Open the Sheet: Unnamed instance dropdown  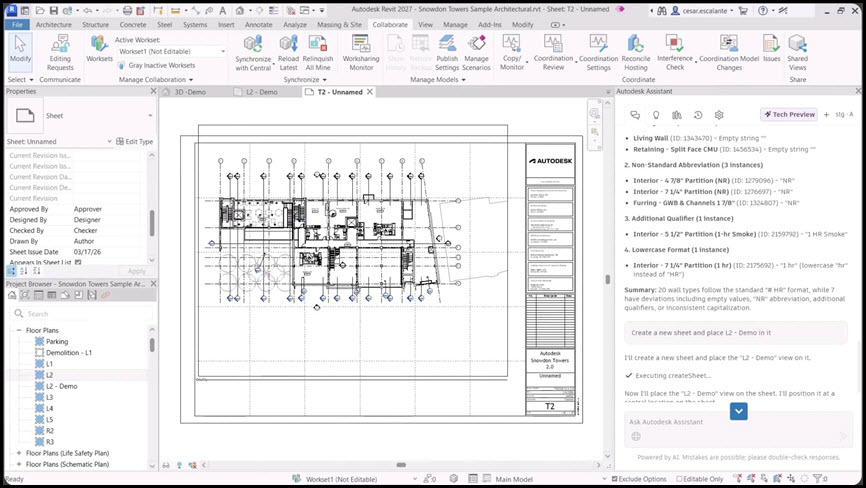click(109, 142)
